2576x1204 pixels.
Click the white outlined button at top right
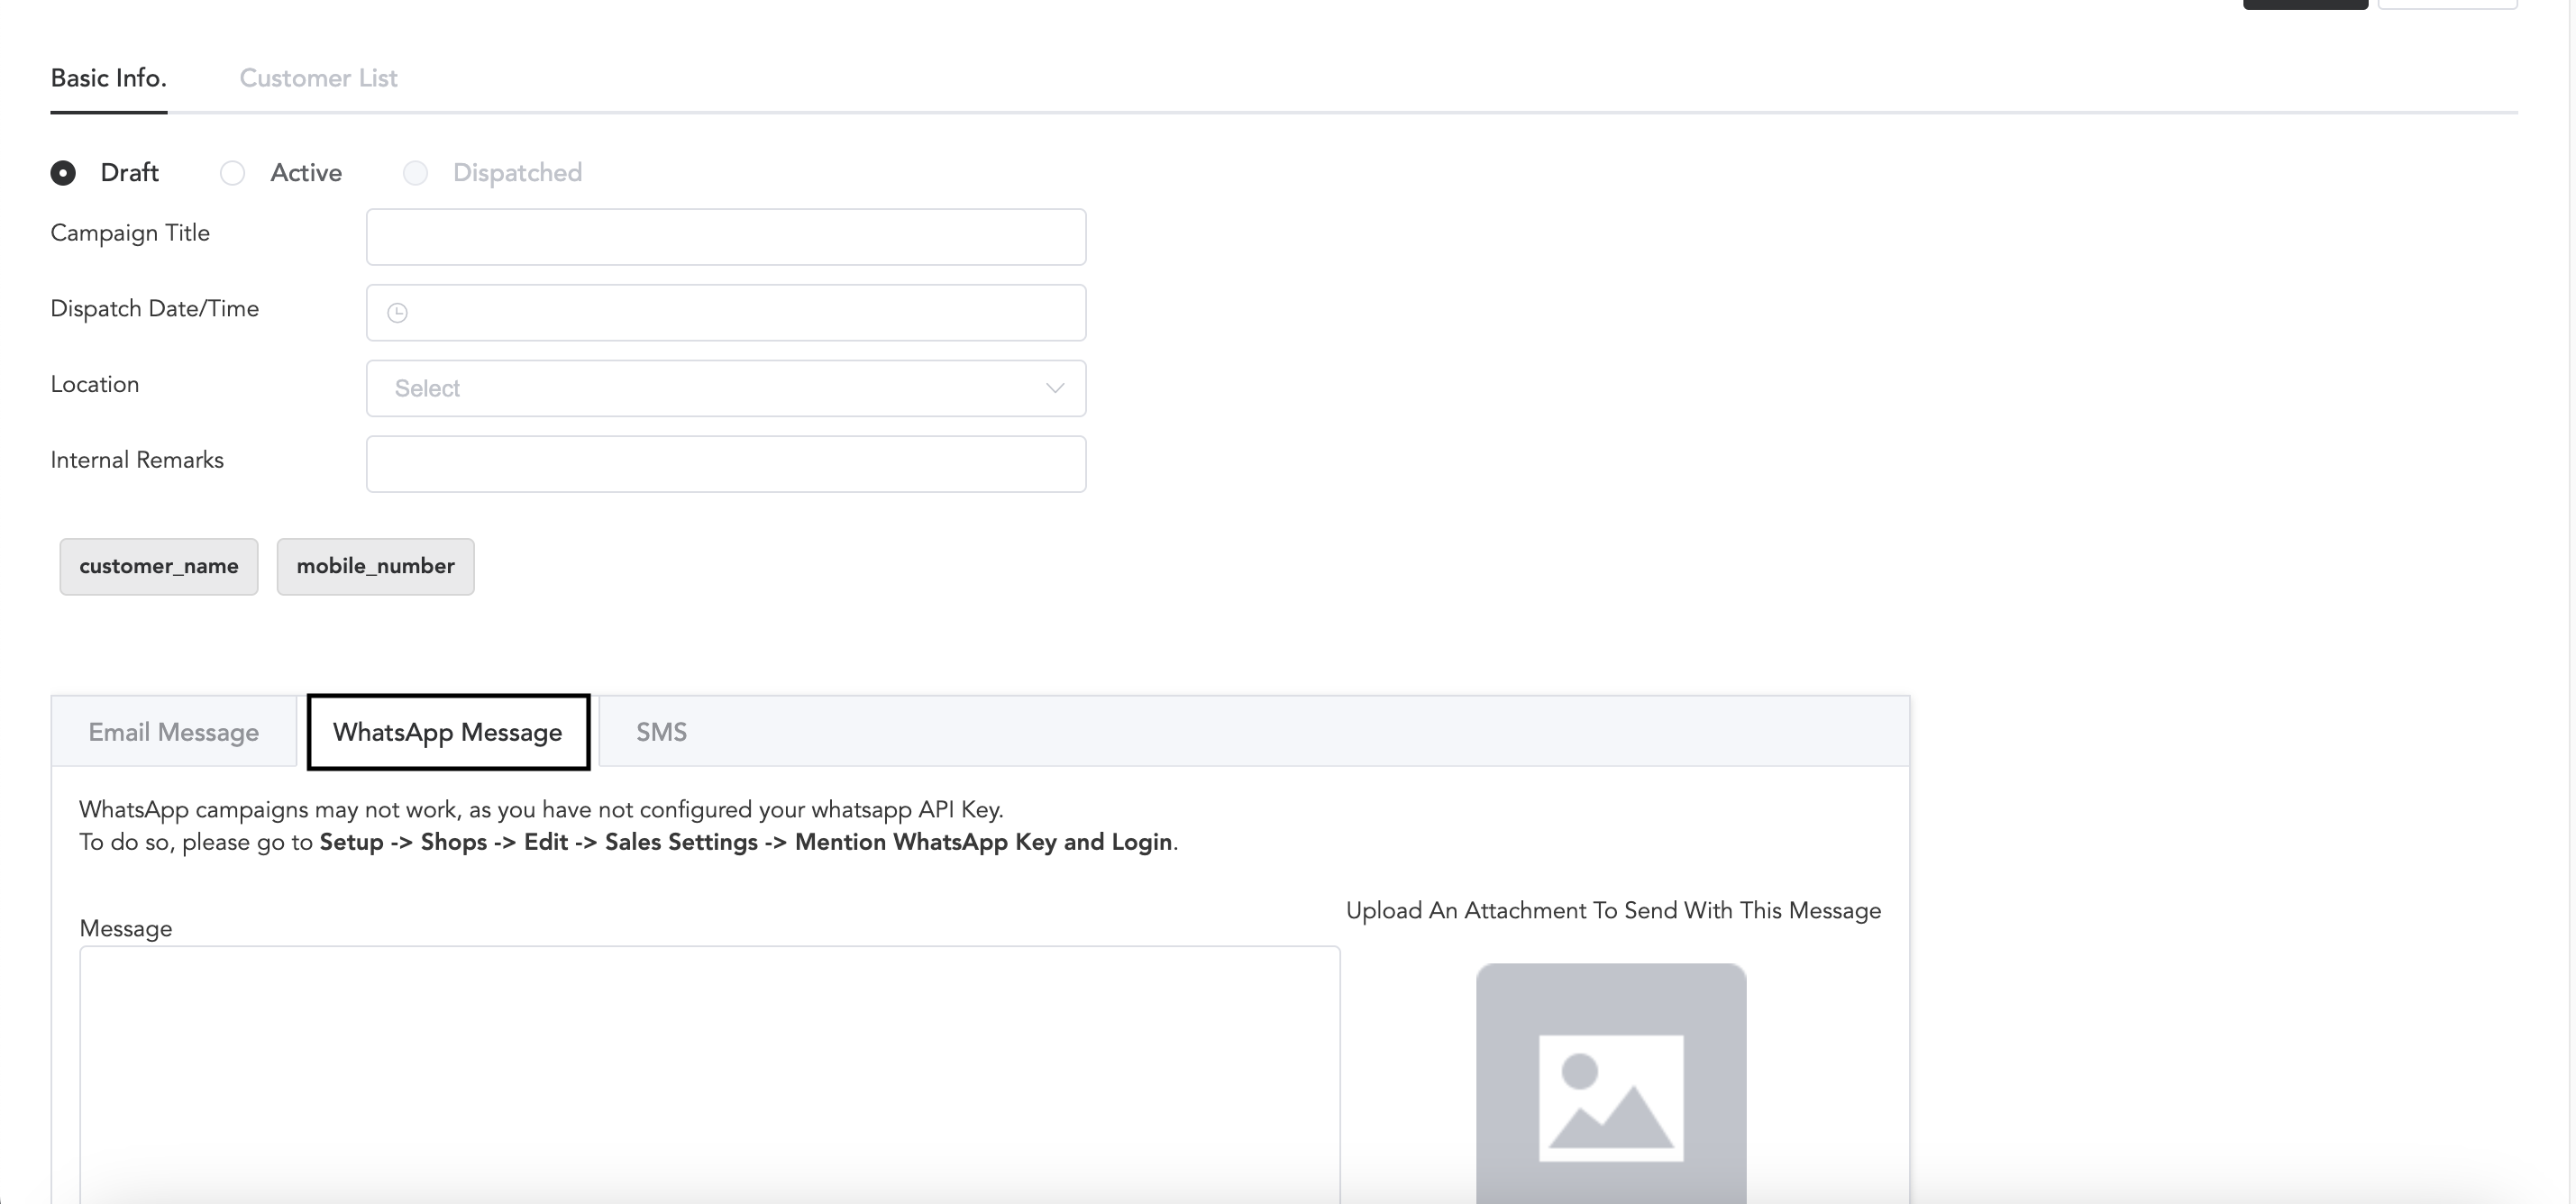pyautogui.click(x=2446, y=3)
